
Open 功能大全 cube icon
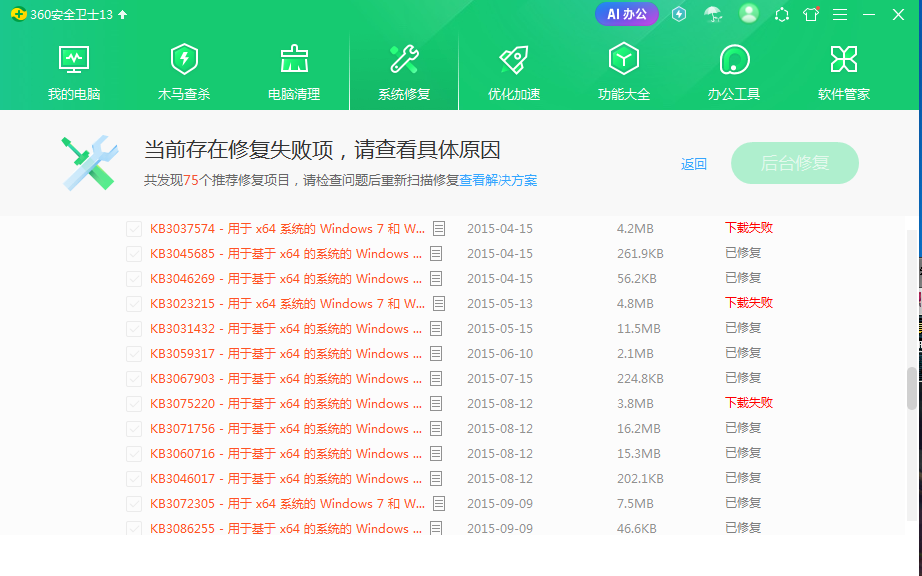(624, 60)
